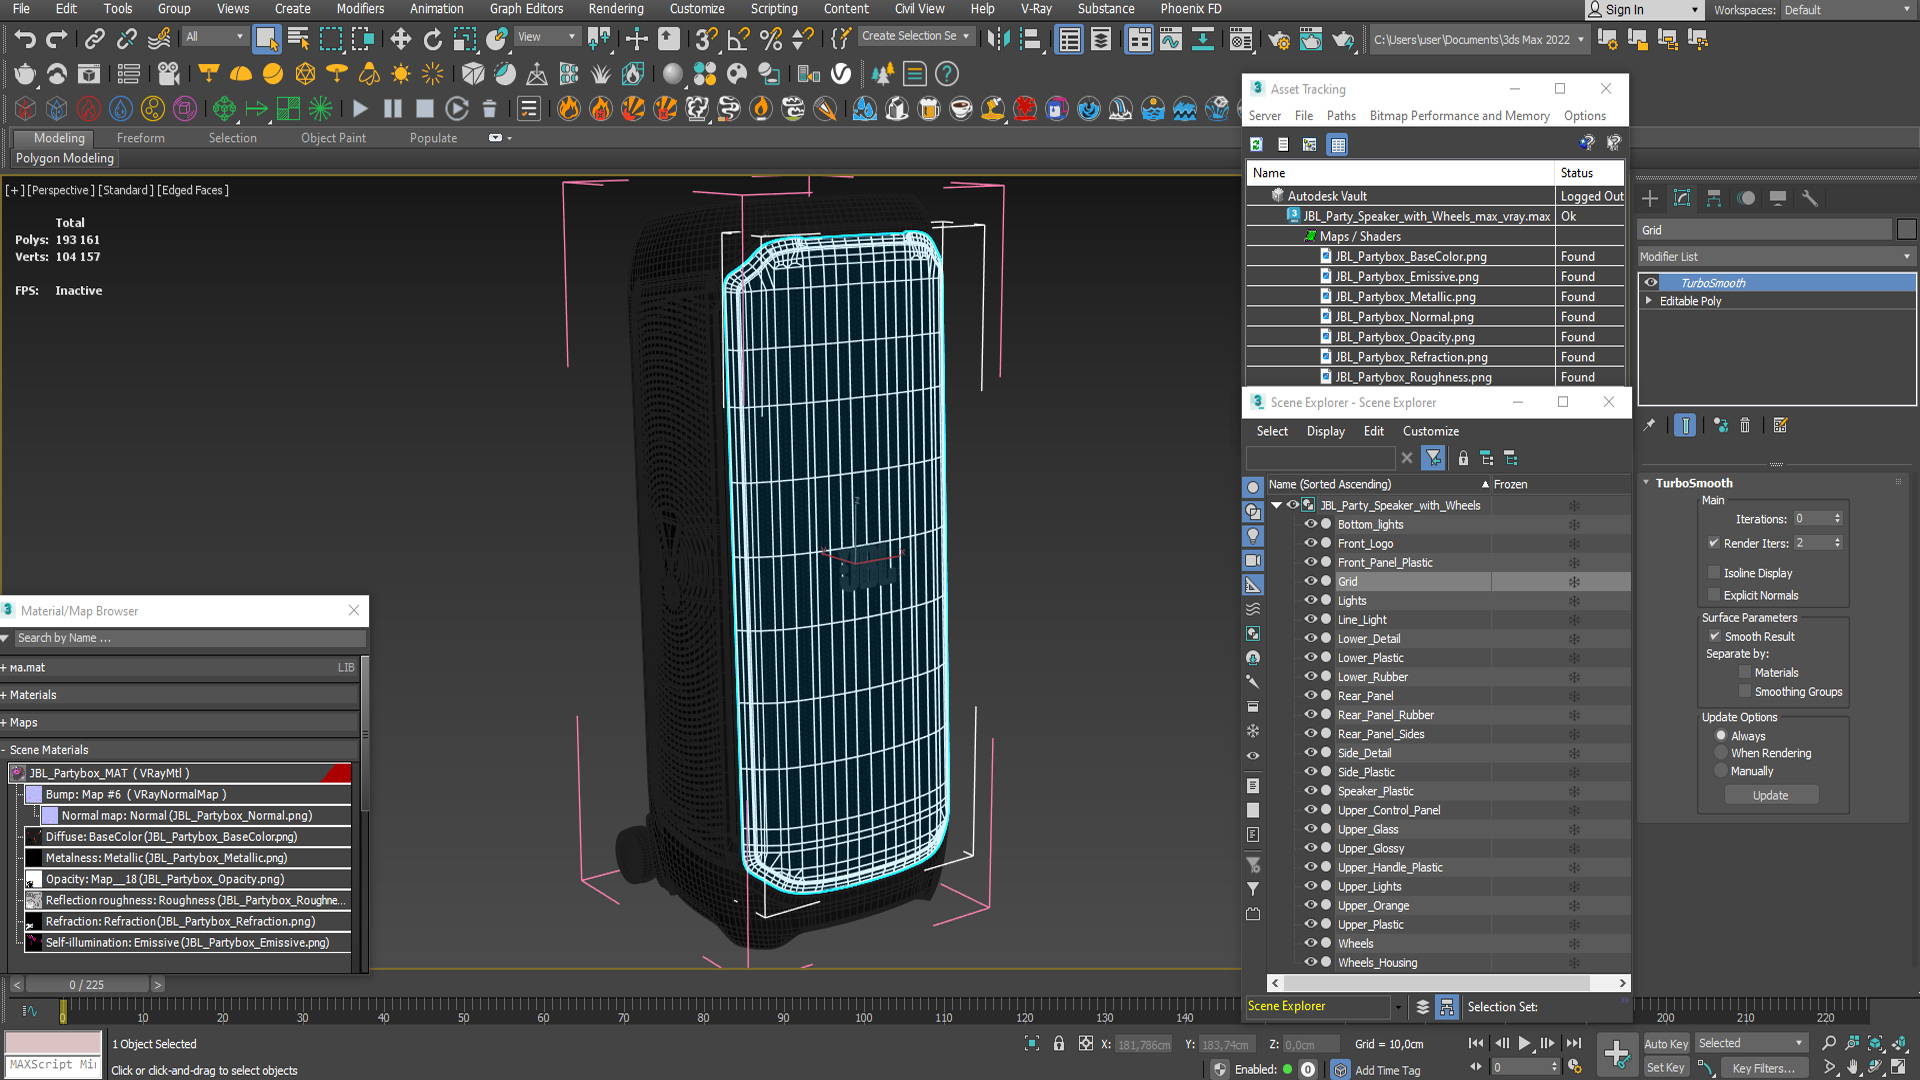Screen dimensions: 1920x1080
Task: Click the Auto Key button
Action: point(1666,1043)
